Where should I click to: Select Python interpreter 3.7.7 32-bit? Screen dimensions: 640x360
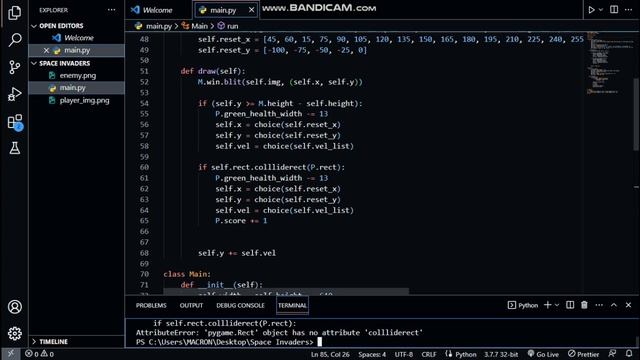[x=501, y=354]
